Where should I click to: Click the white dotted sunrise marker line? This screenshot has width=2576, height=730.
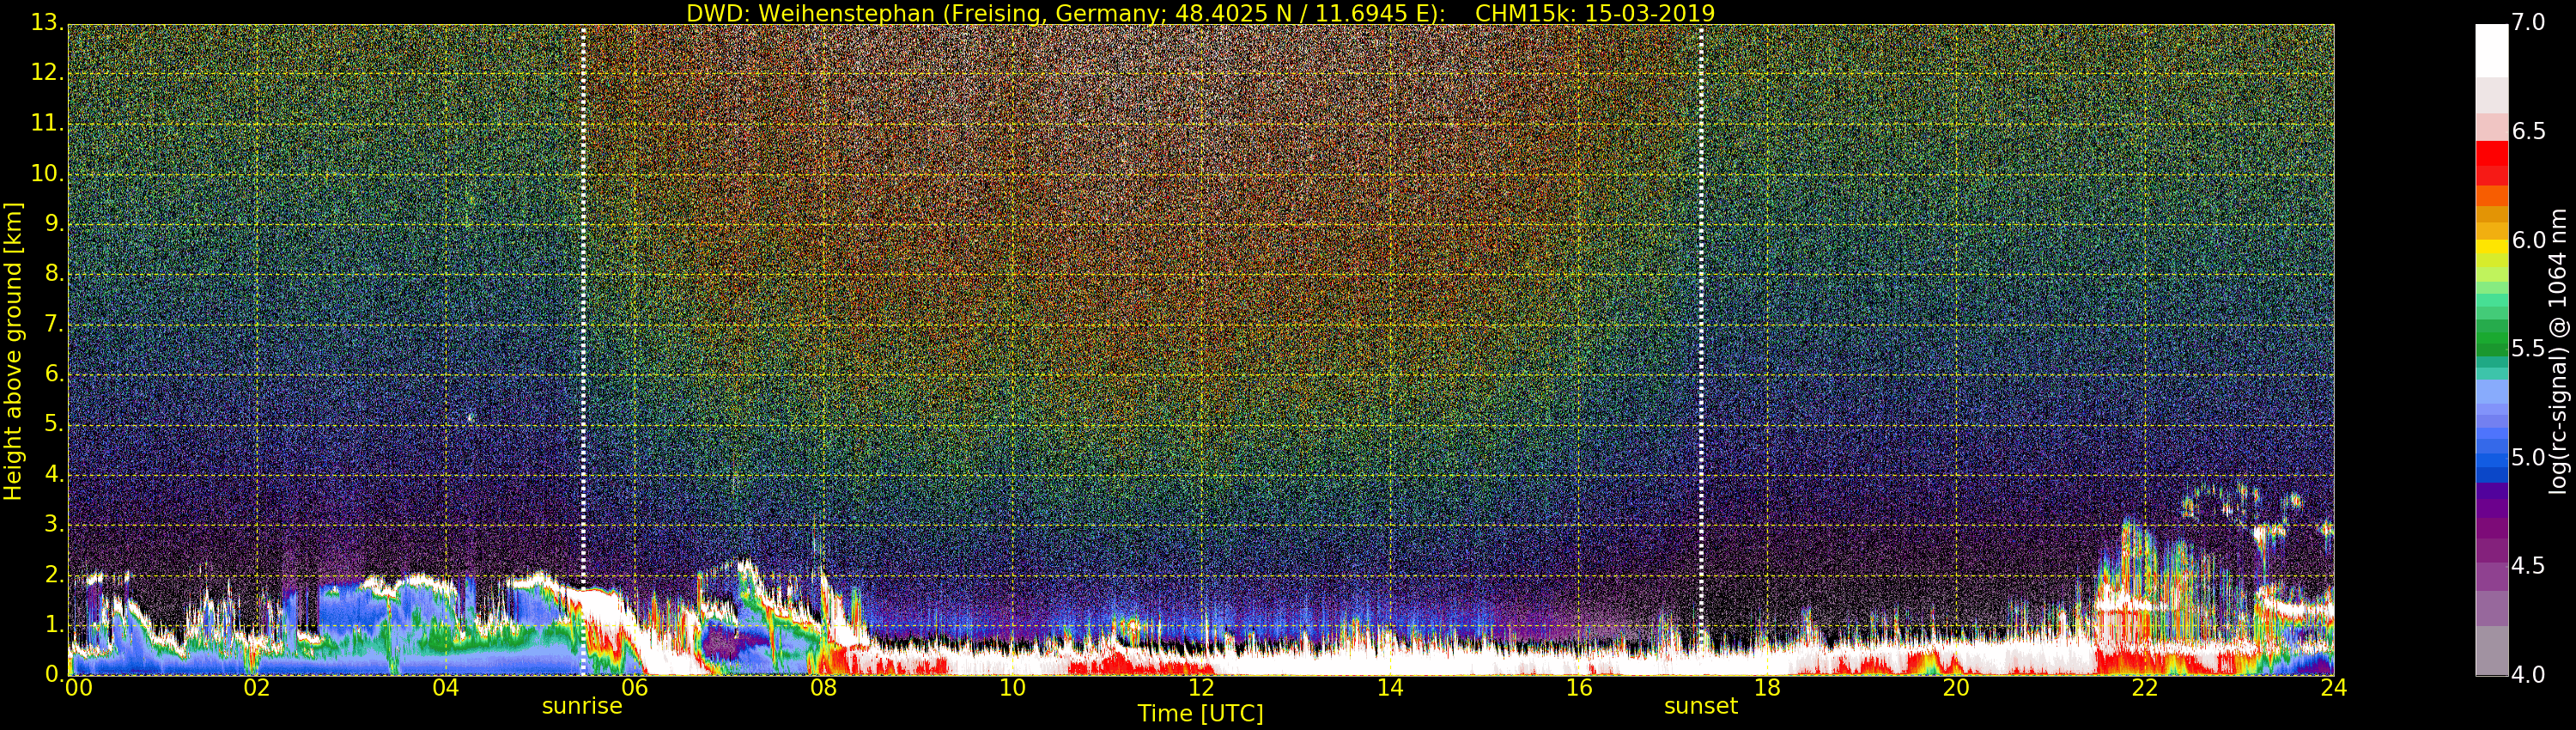(x=584, y=350)
